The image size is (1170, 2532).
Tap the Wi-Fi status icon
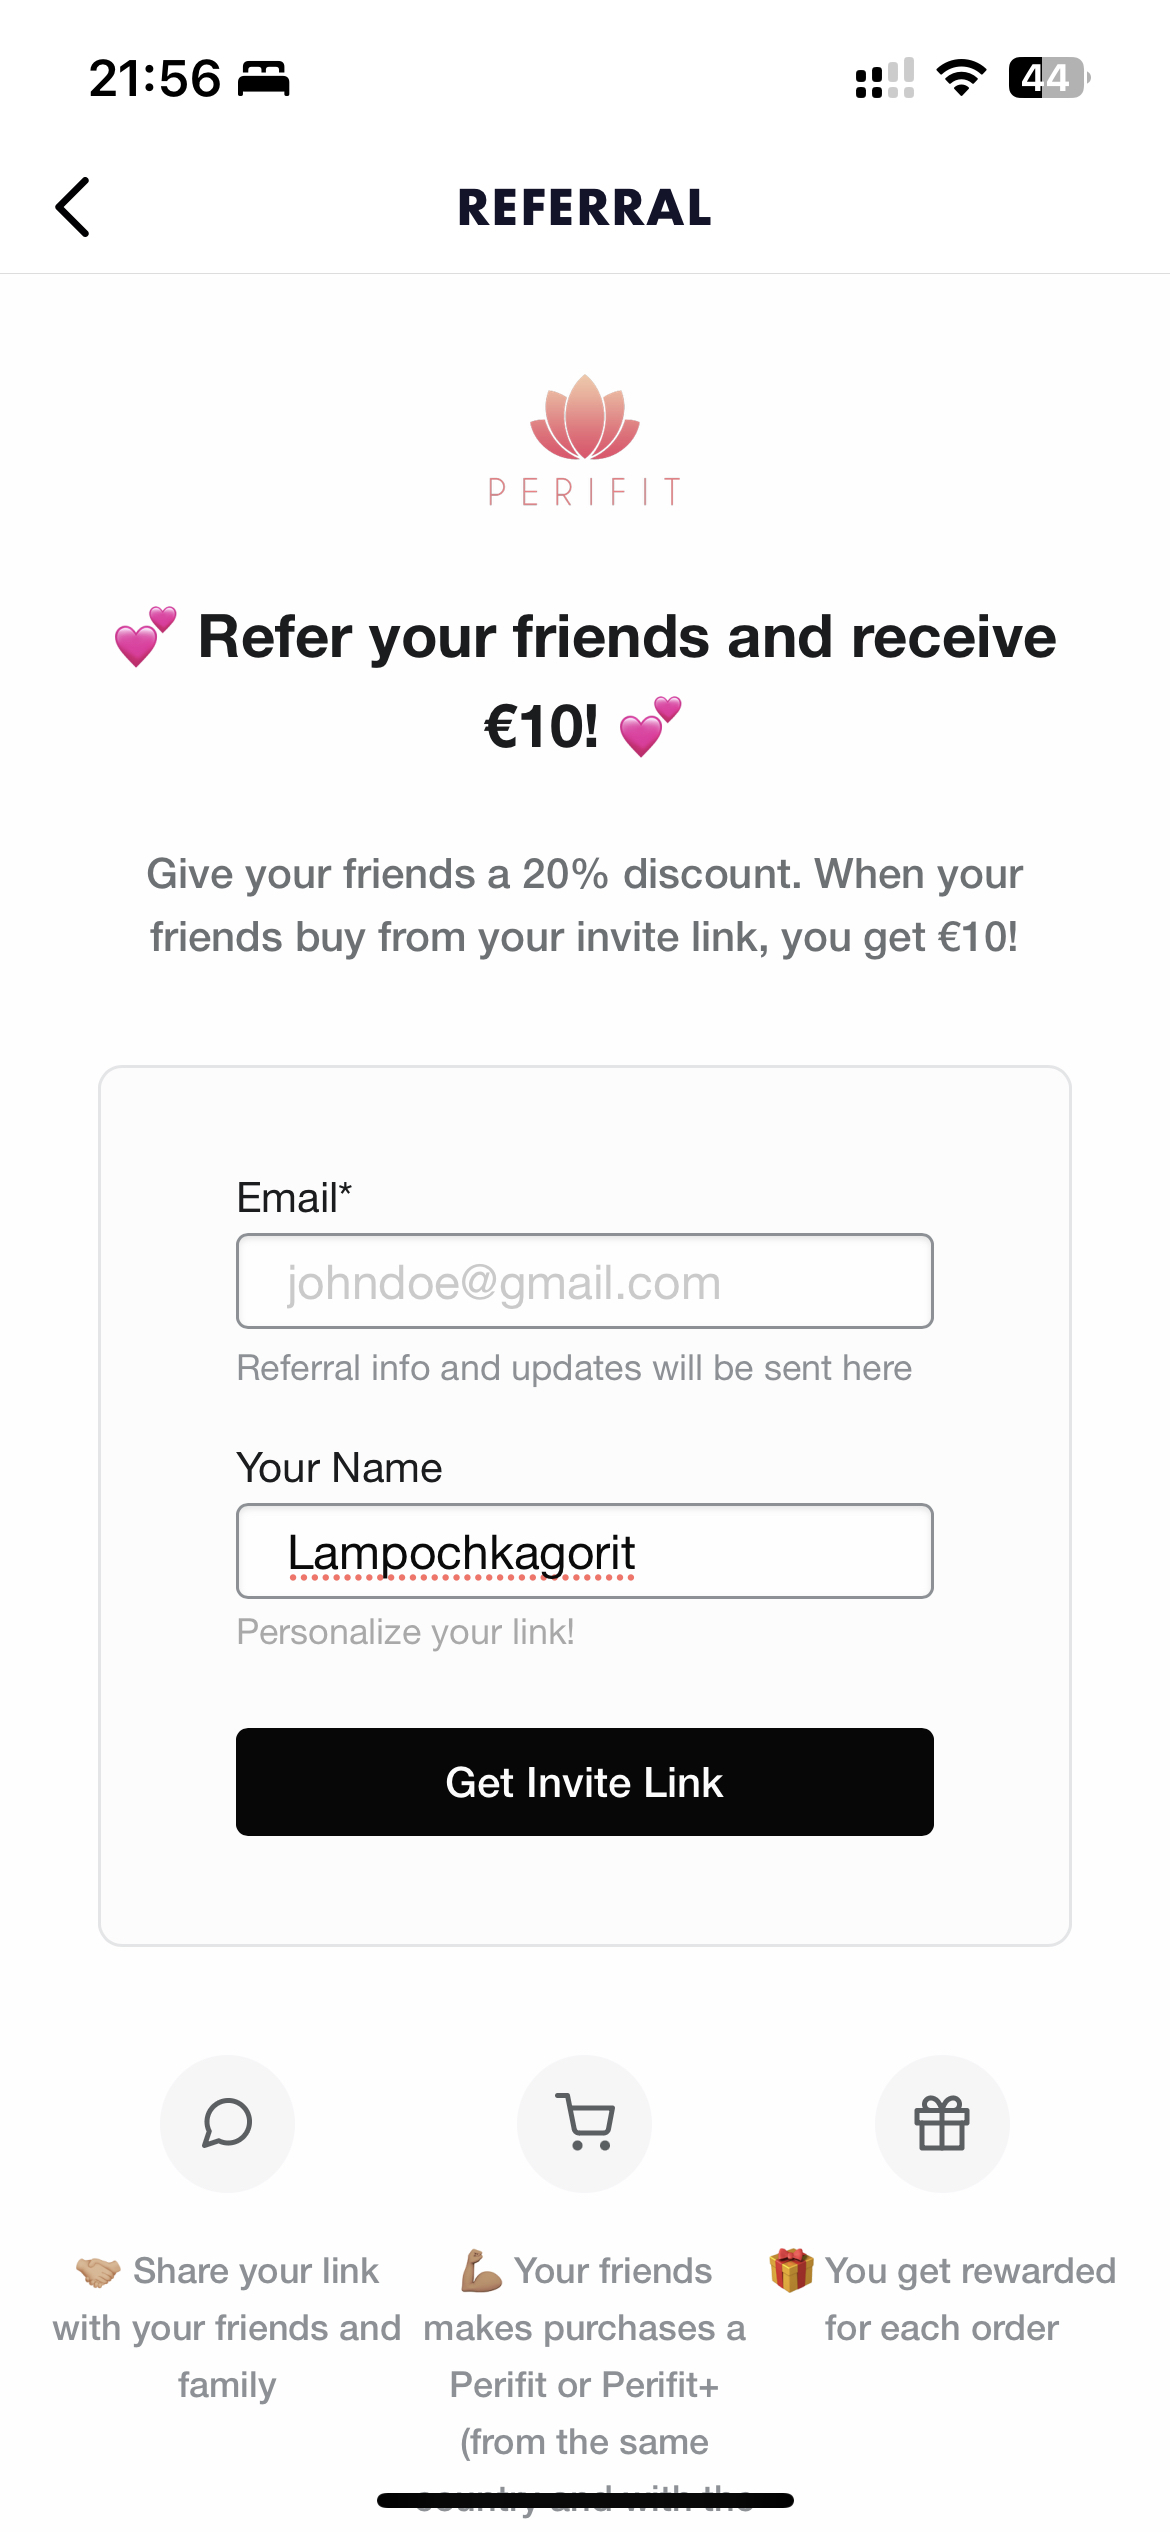pyautogui.click(x=961, y=78)
